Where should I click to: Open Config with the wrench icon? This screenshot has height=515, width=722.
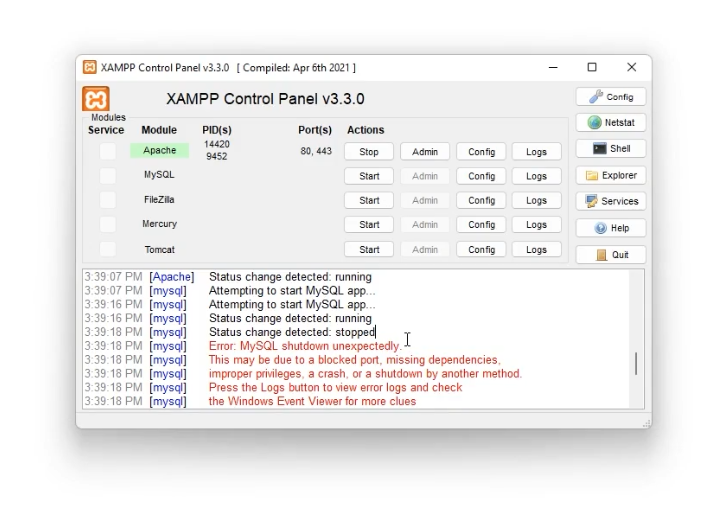[x=610, y=97]
